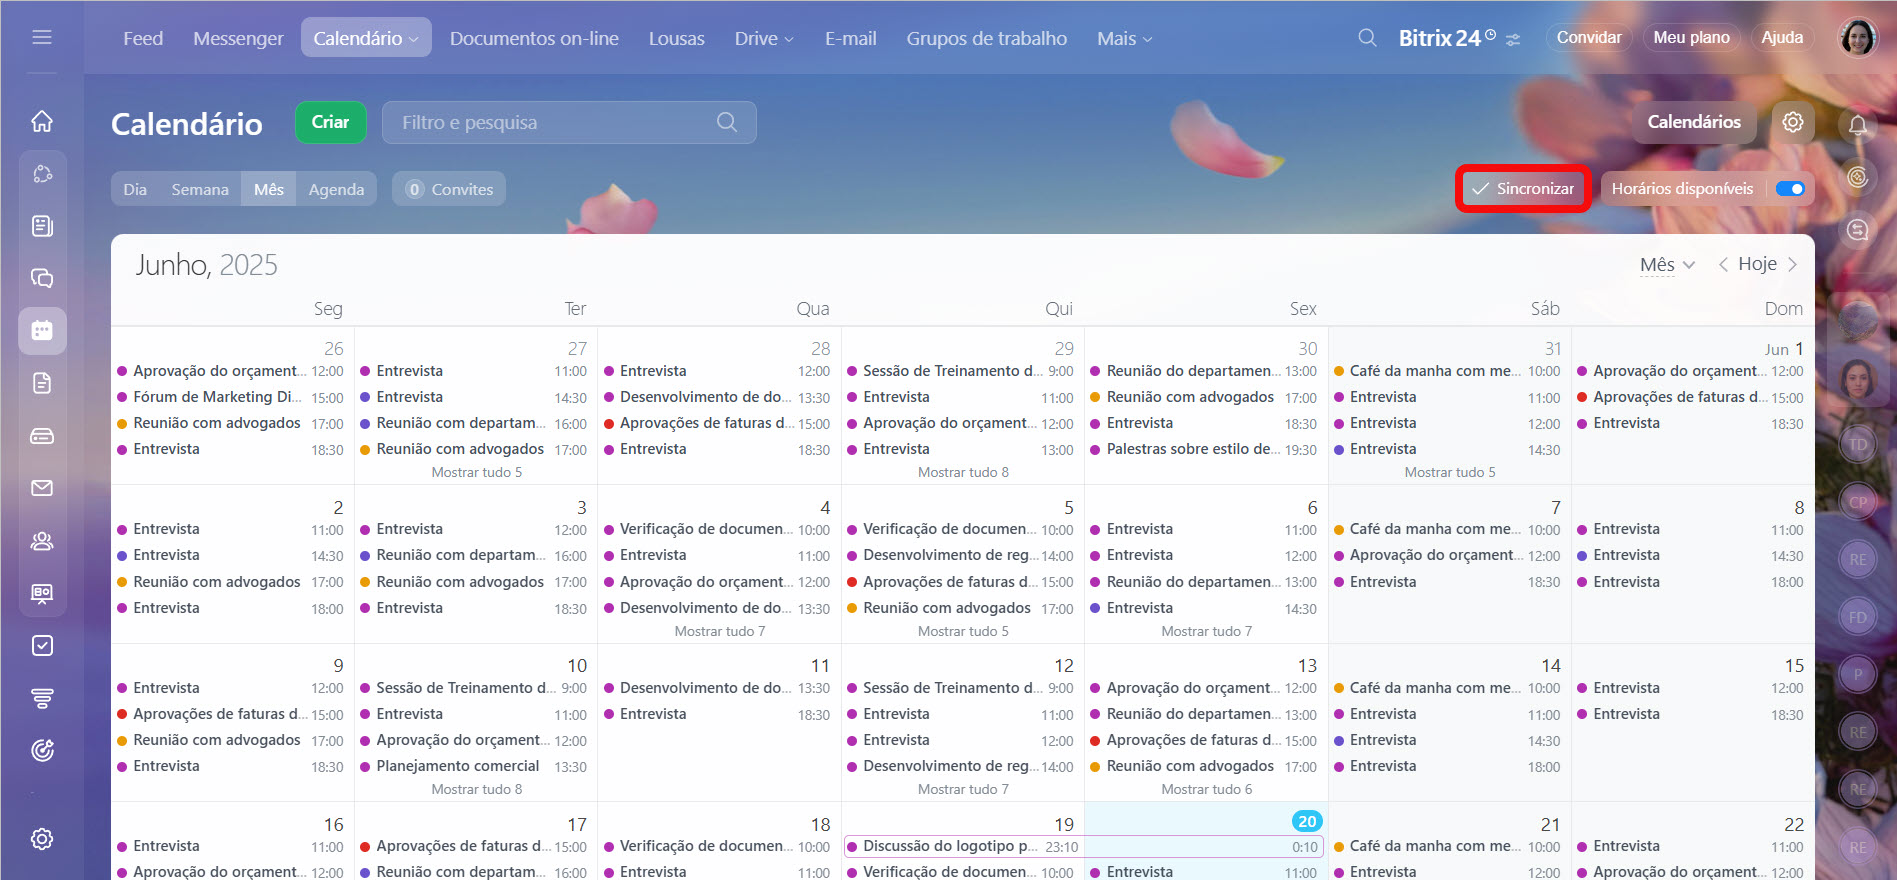Screen dimensions: 1897x880
Task: Open the people/contacts icon in sidebar
Action: pos(42,541)
